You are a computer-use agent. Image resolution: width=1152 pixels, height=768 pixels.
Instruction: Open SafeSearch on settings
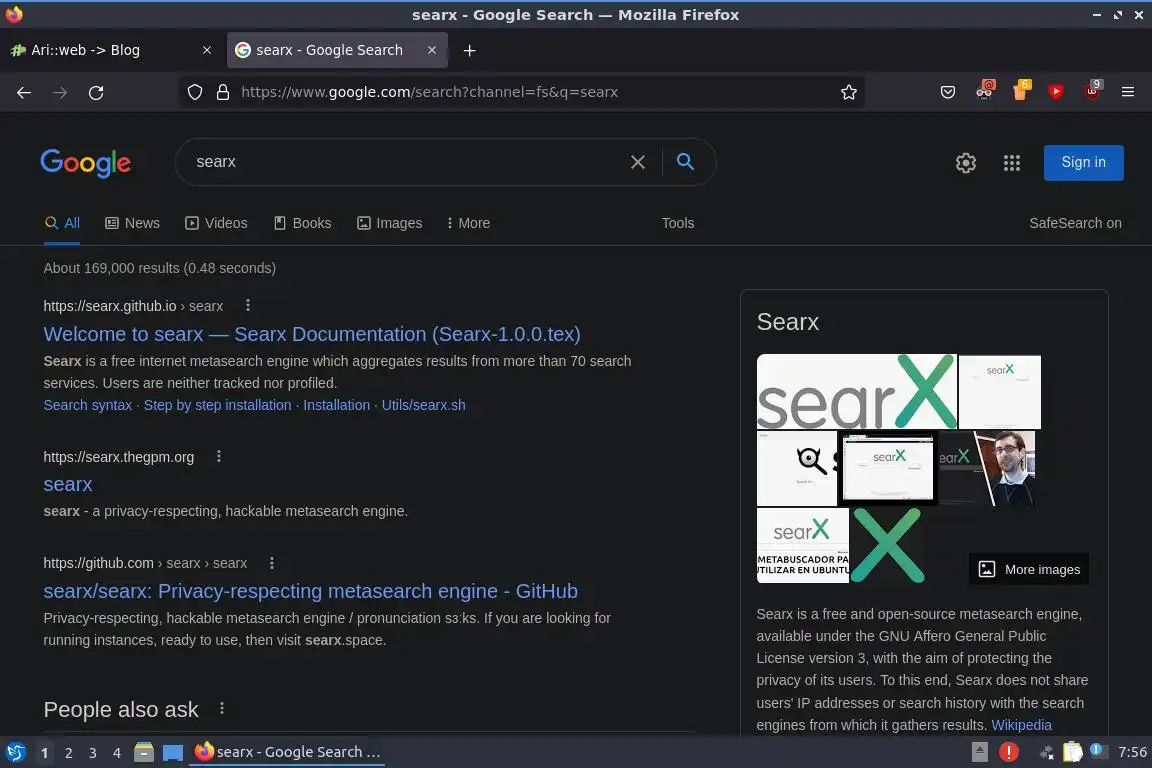(x=1075, y=223)
